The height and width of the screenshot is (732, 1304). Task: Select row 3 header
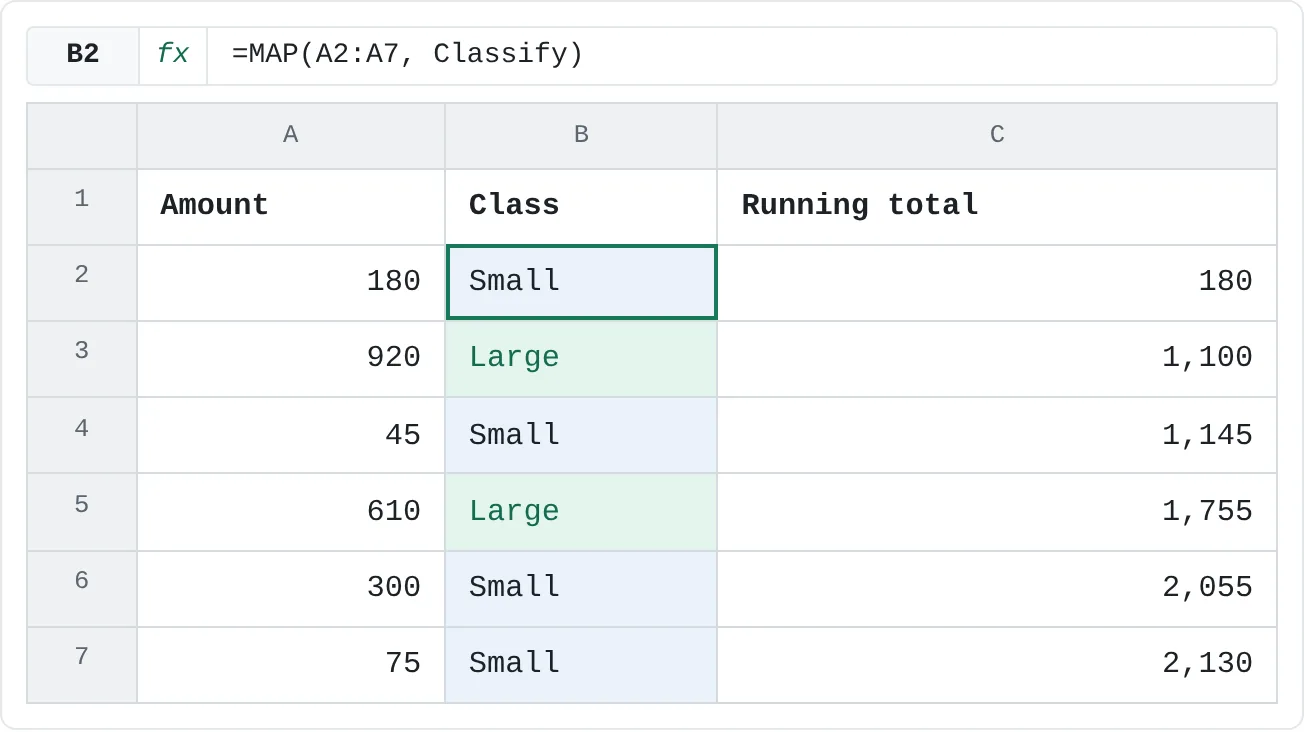[x=82, y=358]
